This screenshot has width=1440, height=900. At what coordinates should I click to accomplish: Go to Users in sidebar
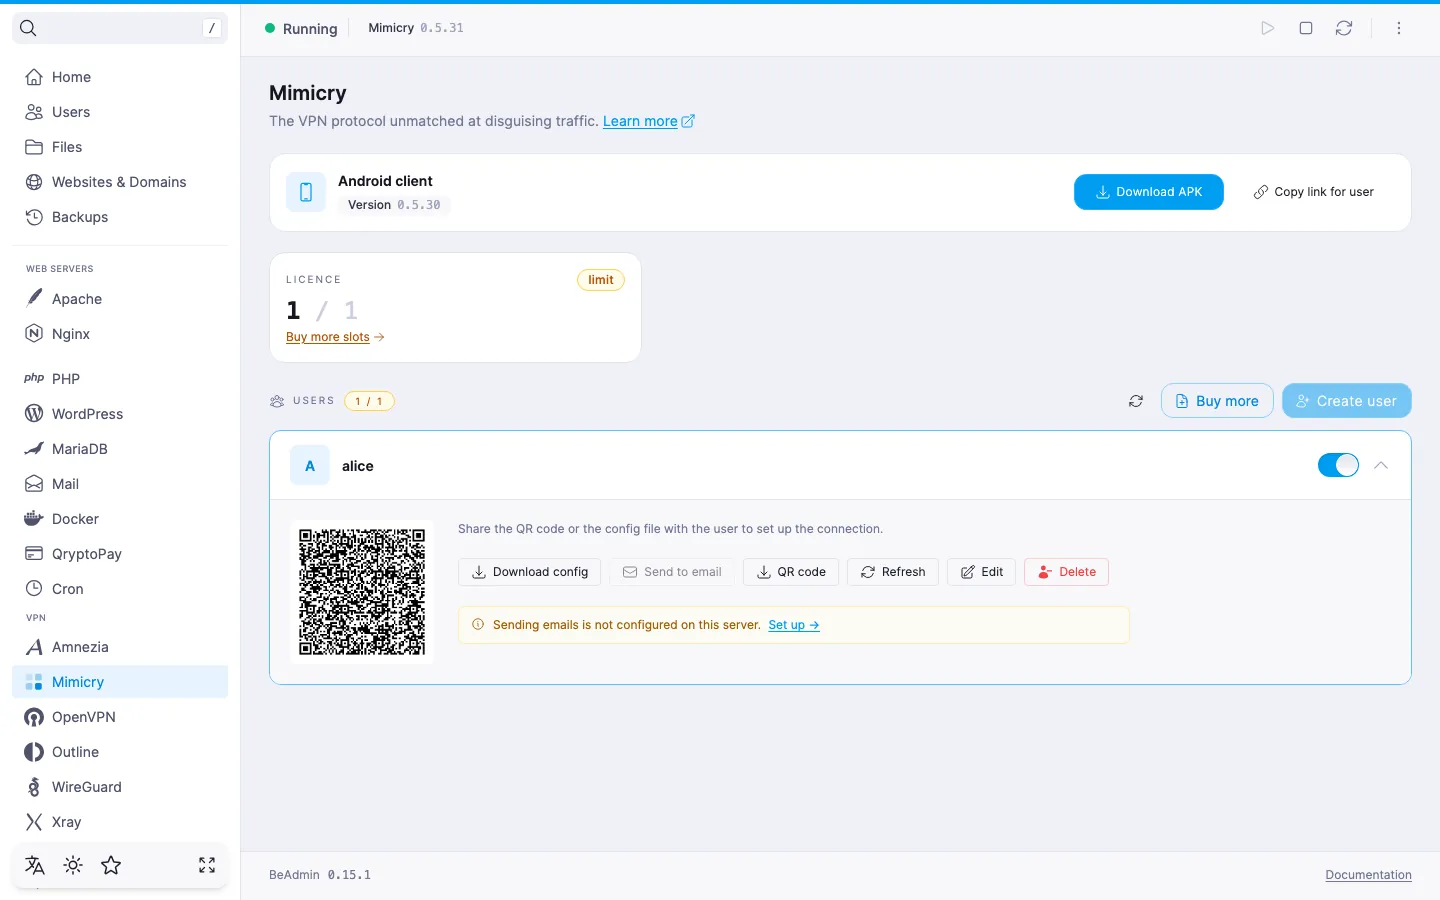pos(120,112)
